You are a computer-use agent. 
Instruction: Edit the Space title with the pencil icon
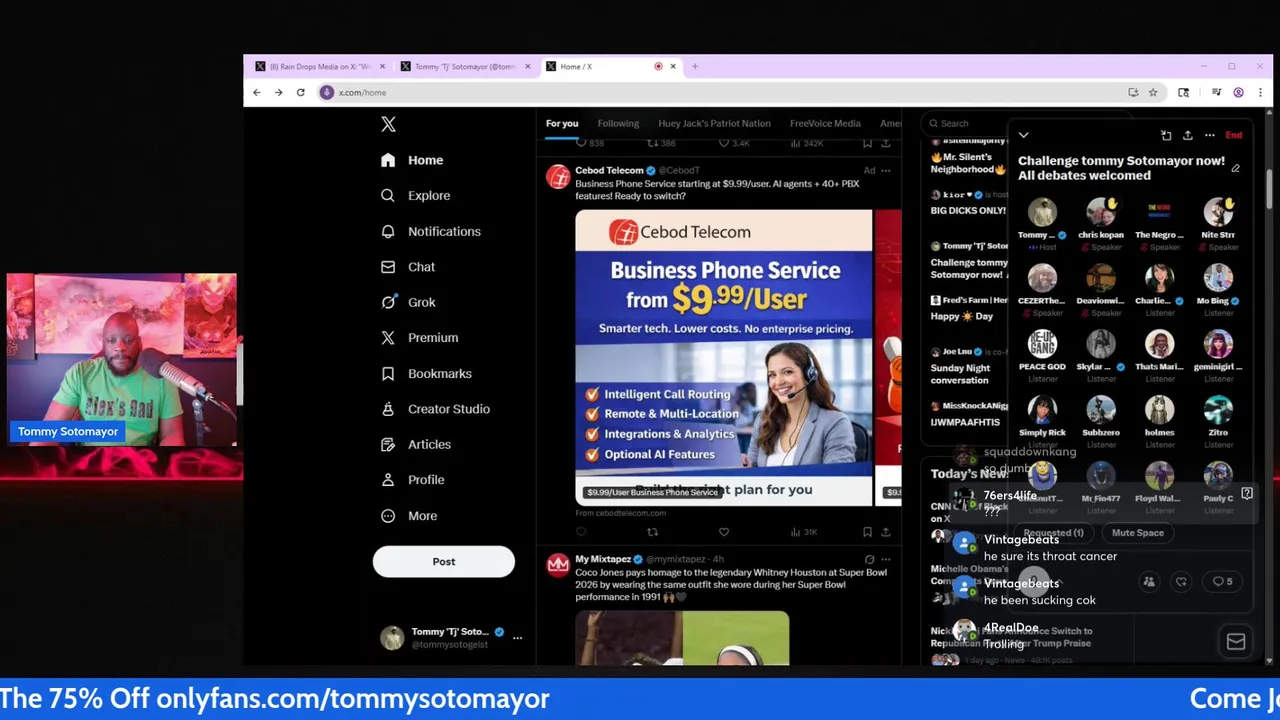coord(1235,168)
